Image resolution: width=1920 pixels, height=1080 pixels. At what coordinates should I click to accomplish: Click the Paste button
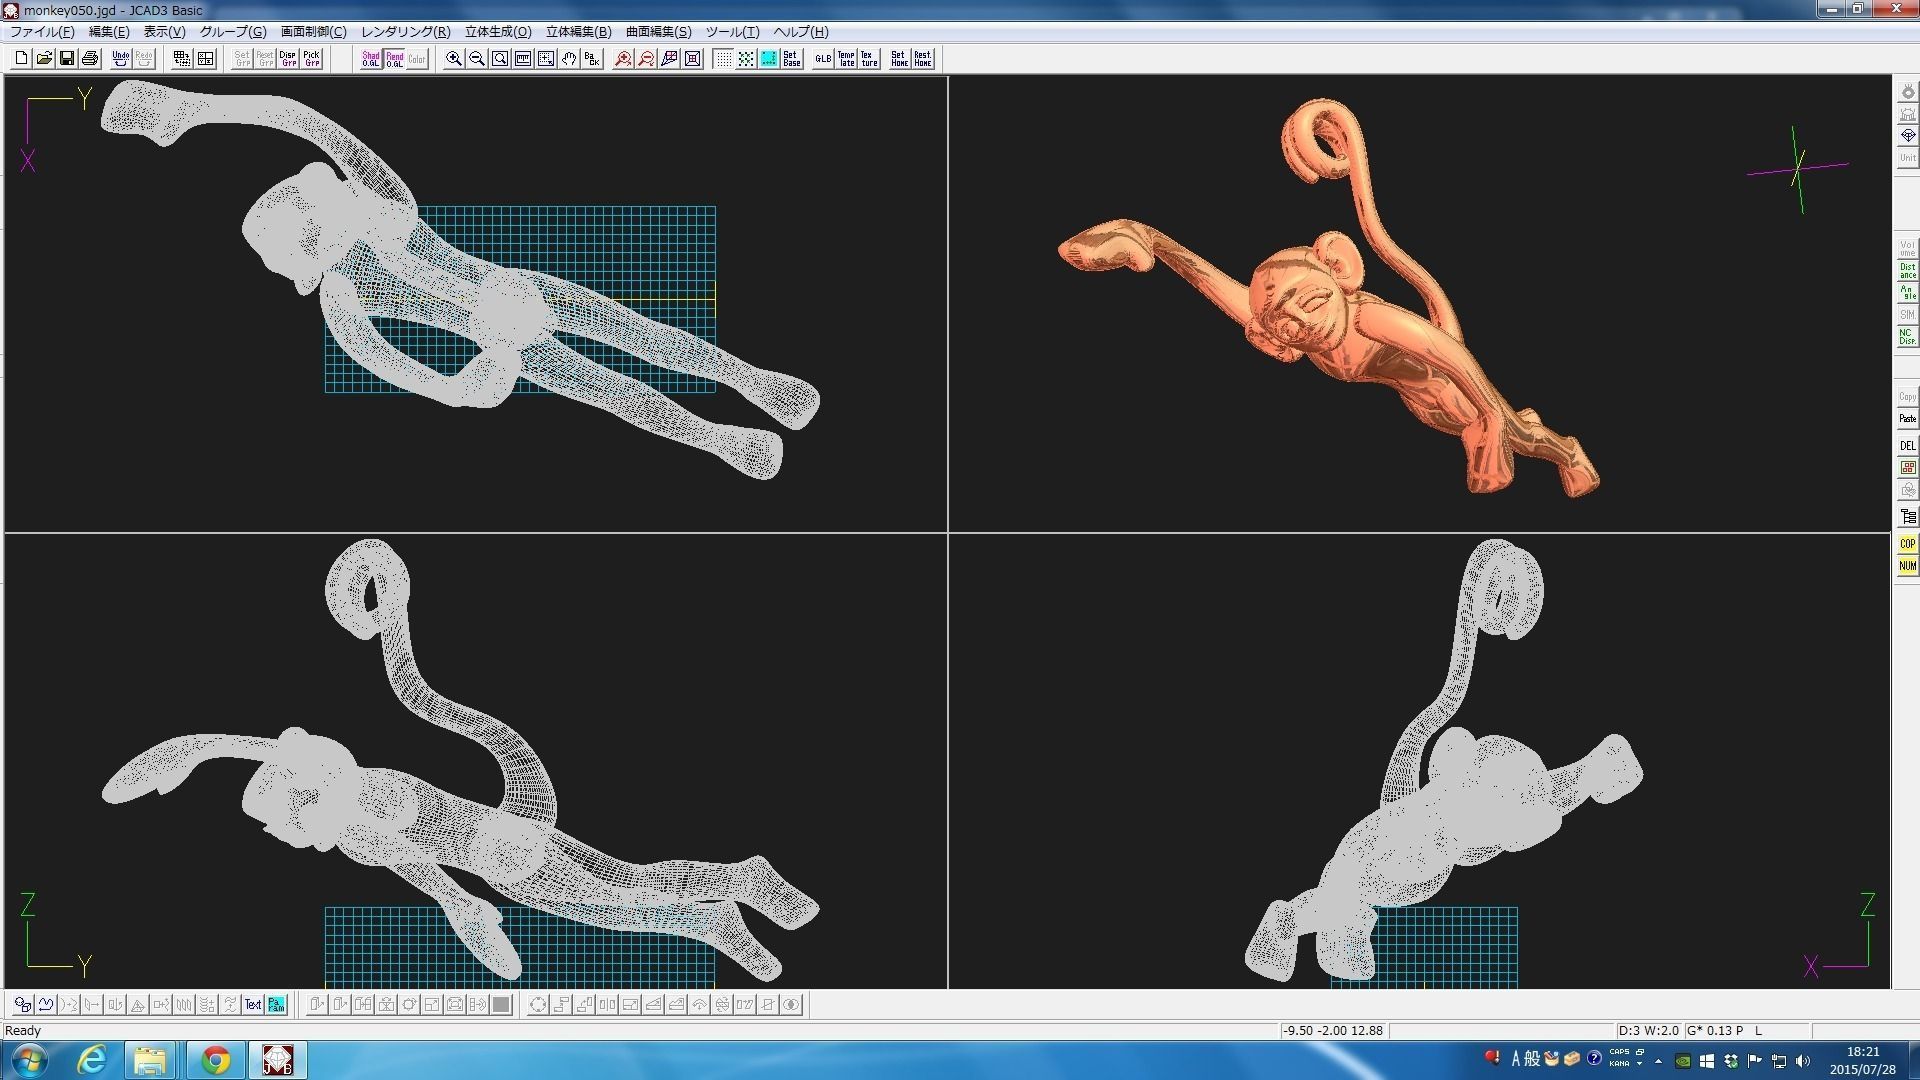1907,419
